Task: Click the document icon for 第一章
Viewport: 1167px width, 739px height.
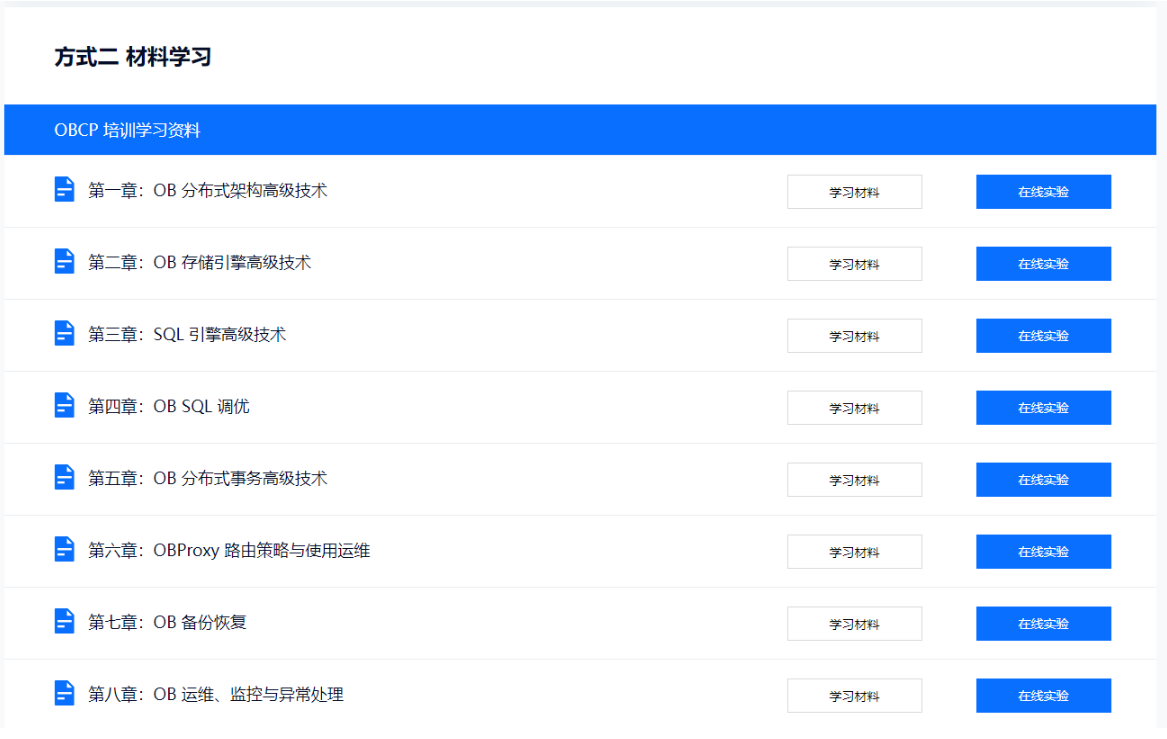Action: [63, 191]
